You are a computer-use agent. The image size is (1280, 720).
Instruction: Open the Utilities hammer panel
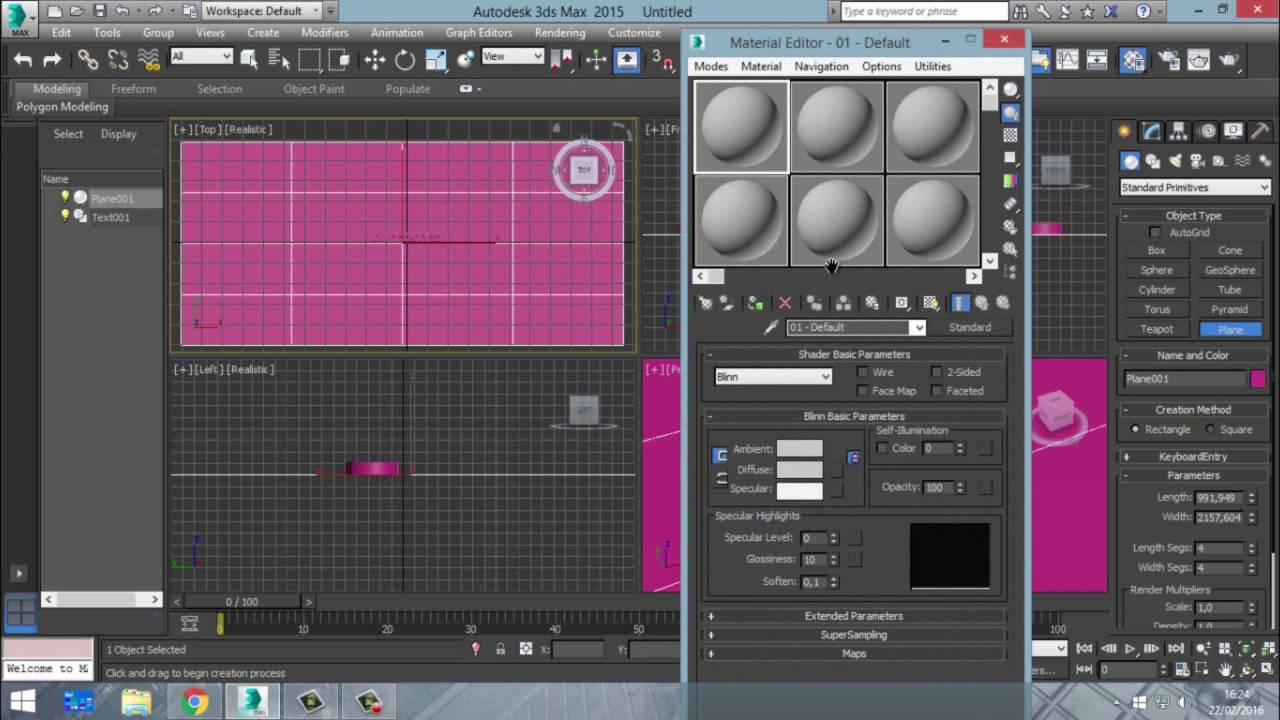tap(1260, 131)
